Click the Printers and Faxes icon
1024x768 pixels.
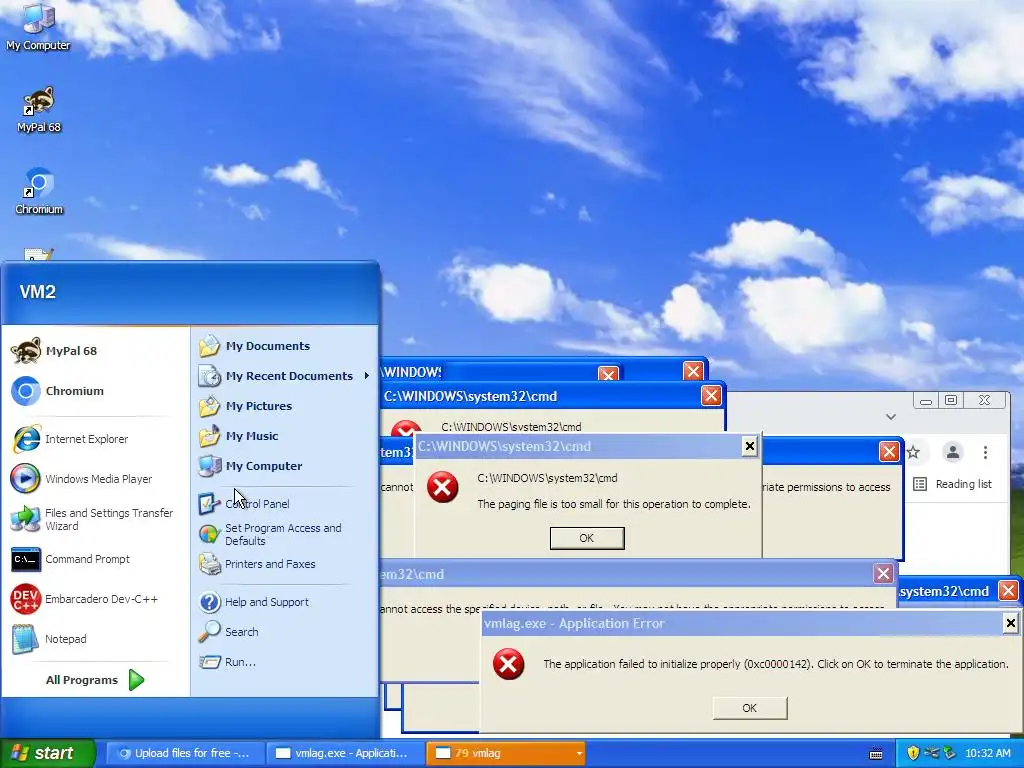tap(210, 564)
